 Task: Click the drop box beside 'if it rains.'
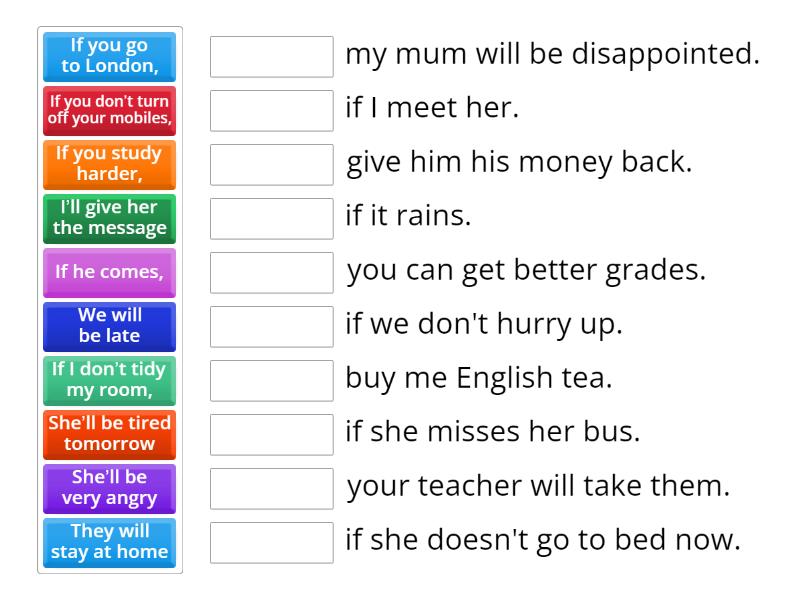[x=272, y=219]
